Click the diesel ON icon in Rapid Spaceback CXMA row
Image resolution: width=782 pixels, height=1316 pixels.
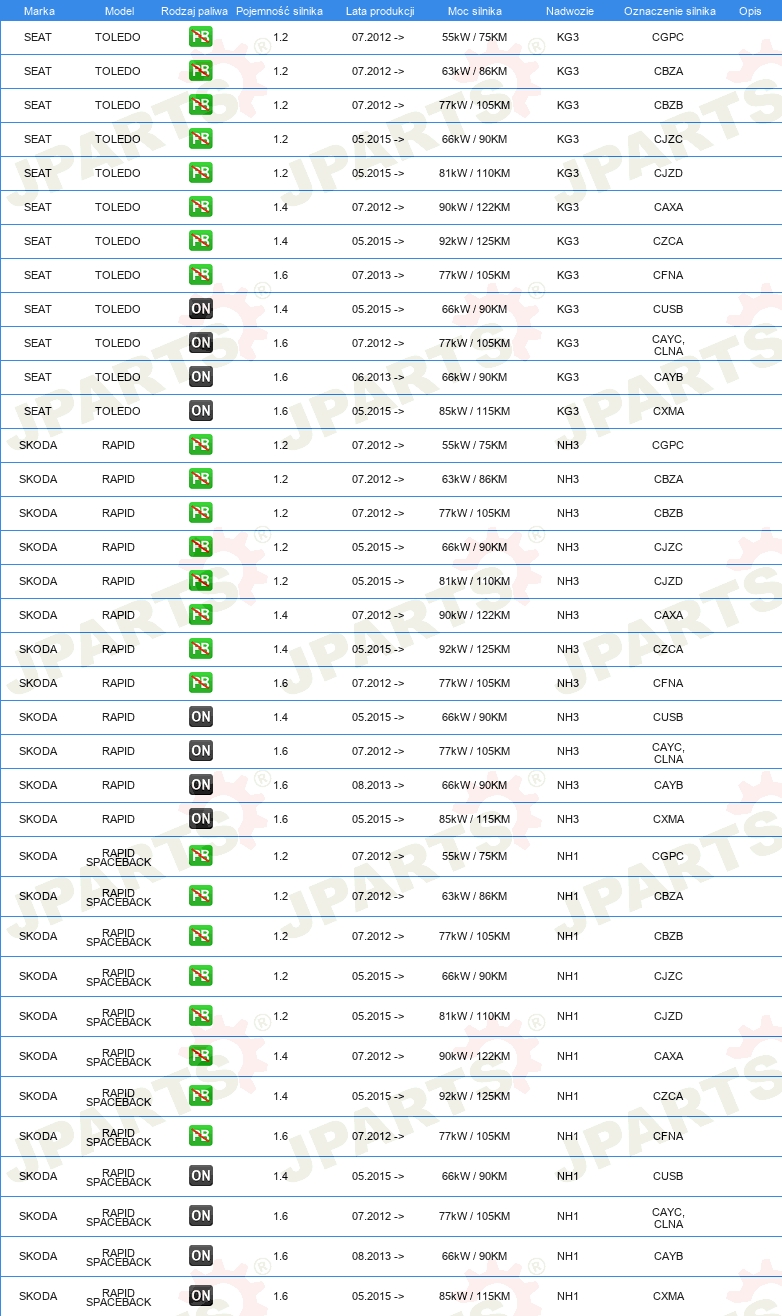[201, 1296]
